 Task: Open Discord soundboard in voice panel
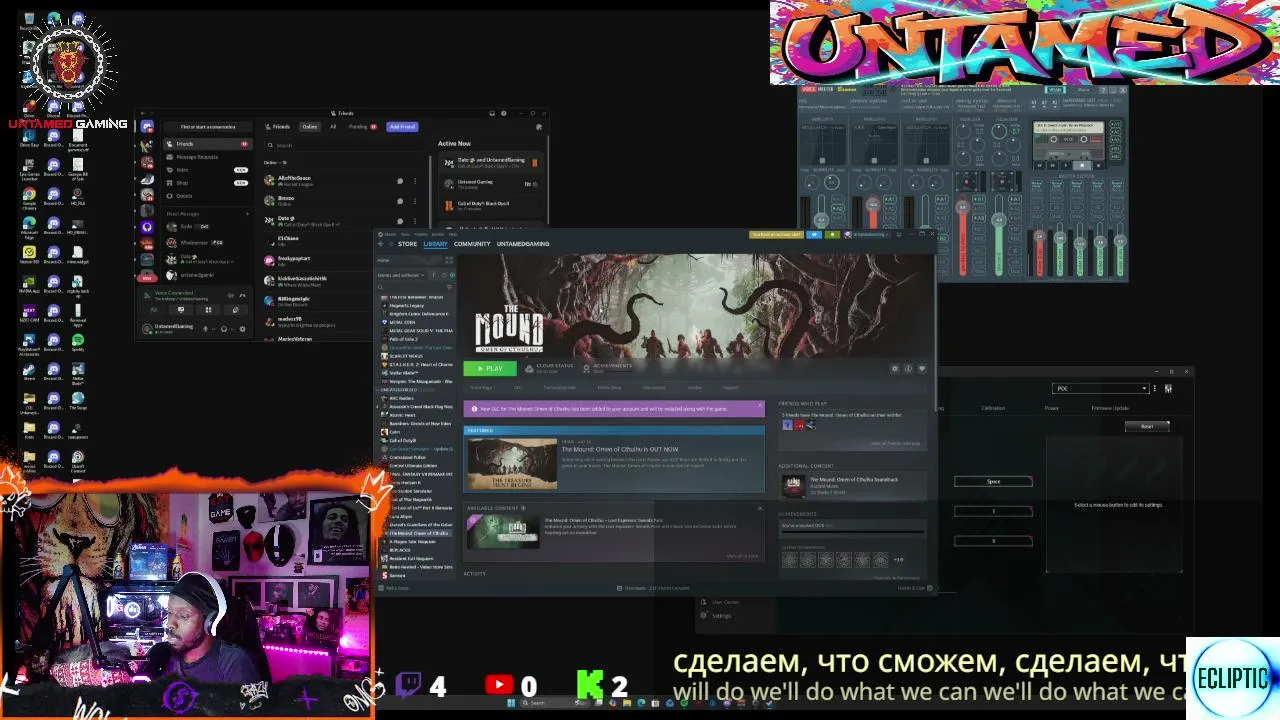[235, 310]
